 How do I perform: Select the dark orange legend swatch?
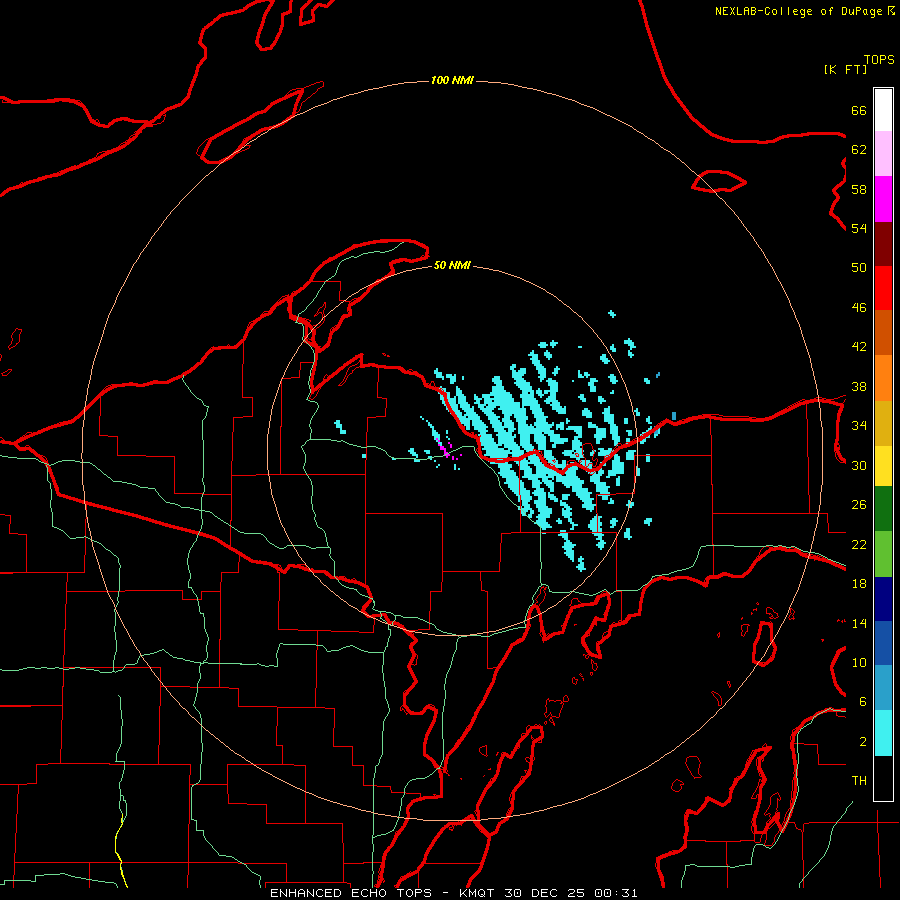pos(883,332)
